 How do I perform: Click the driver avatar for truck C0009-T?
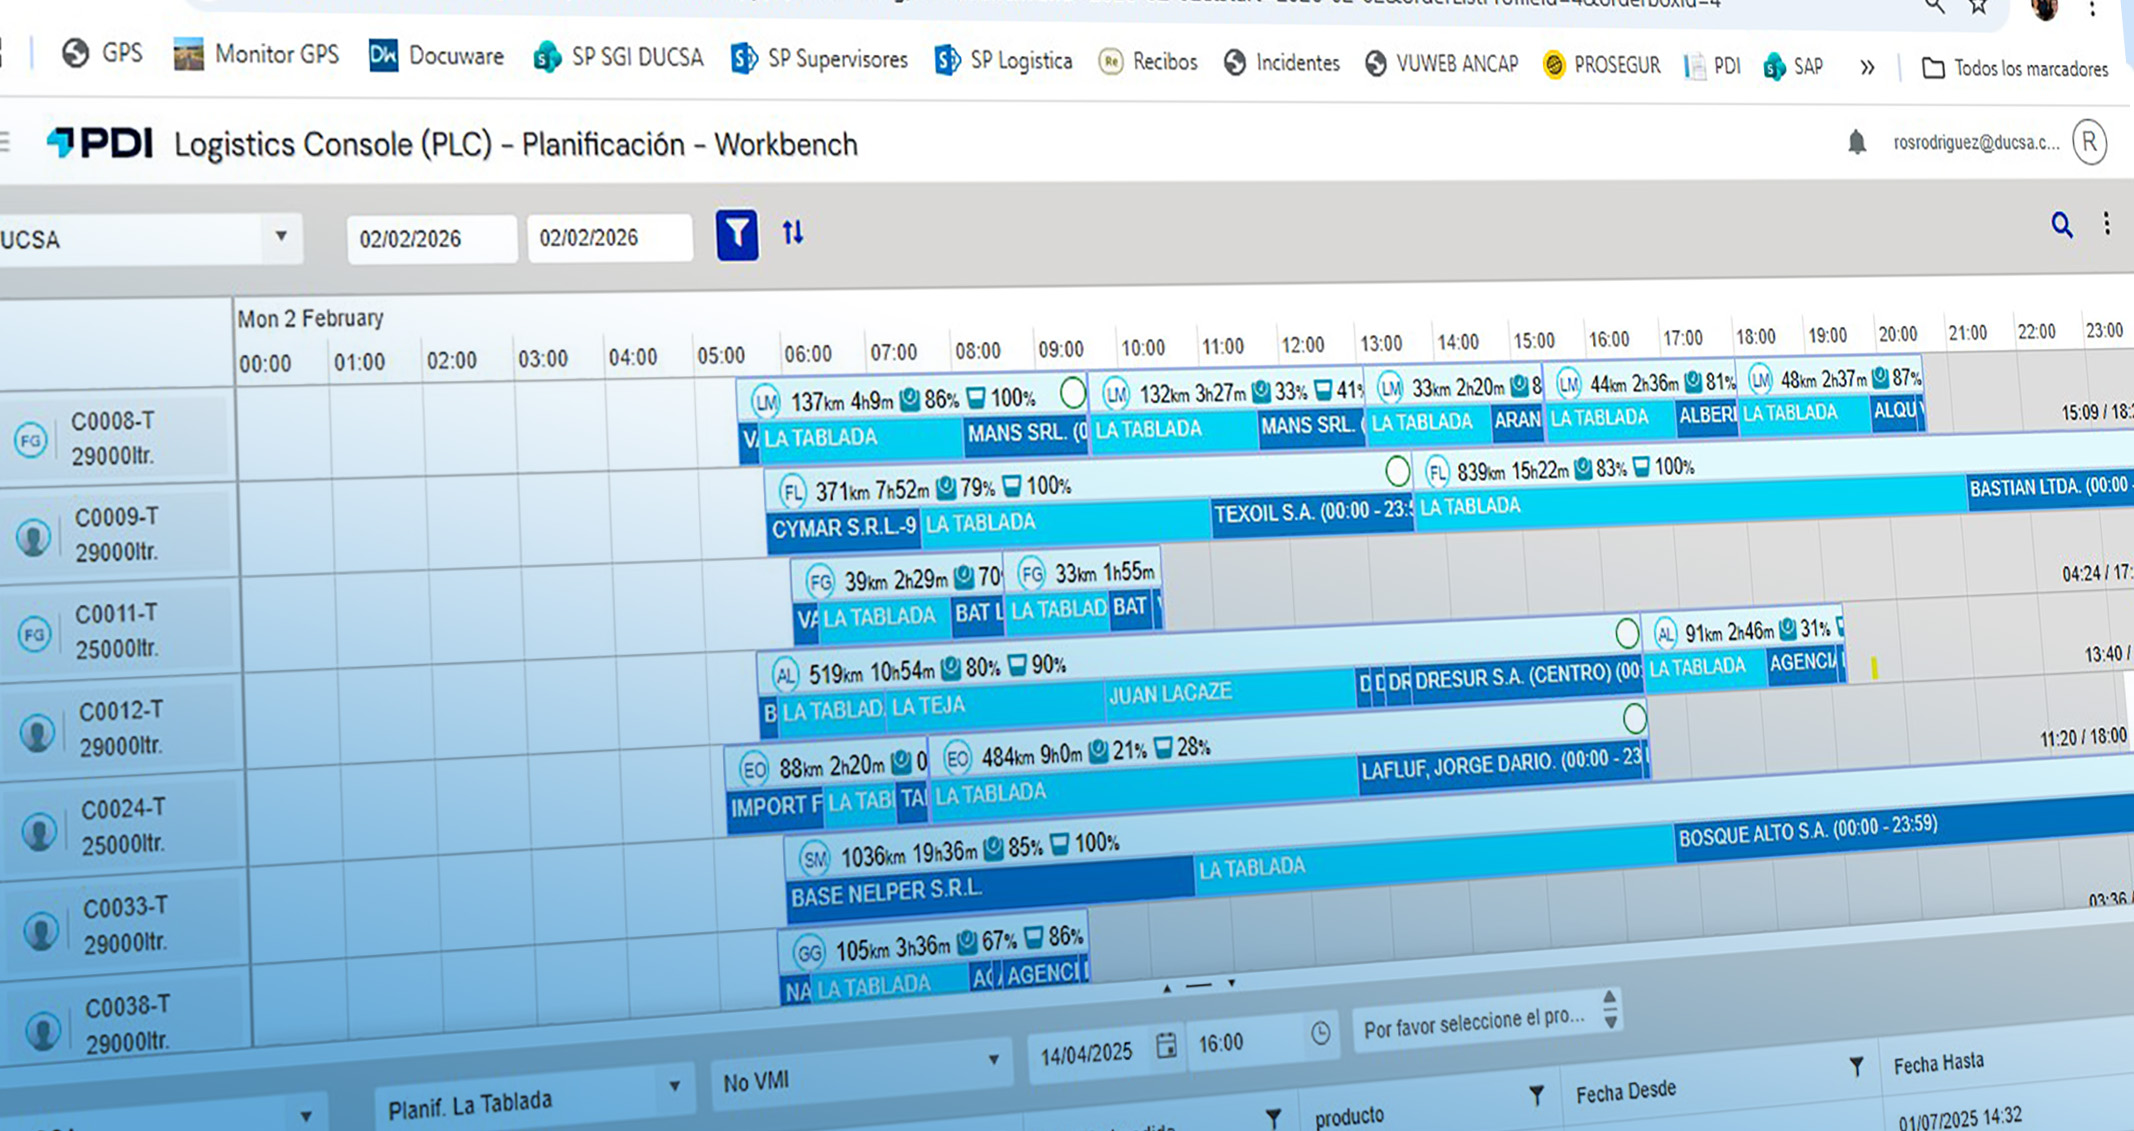[x=33, y=537]
